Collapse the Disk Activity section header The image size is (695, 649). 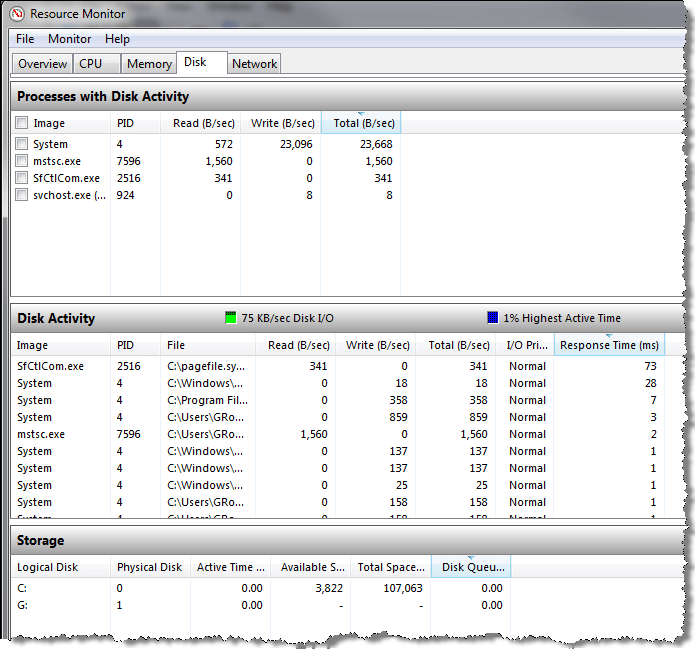coord(348,318)
